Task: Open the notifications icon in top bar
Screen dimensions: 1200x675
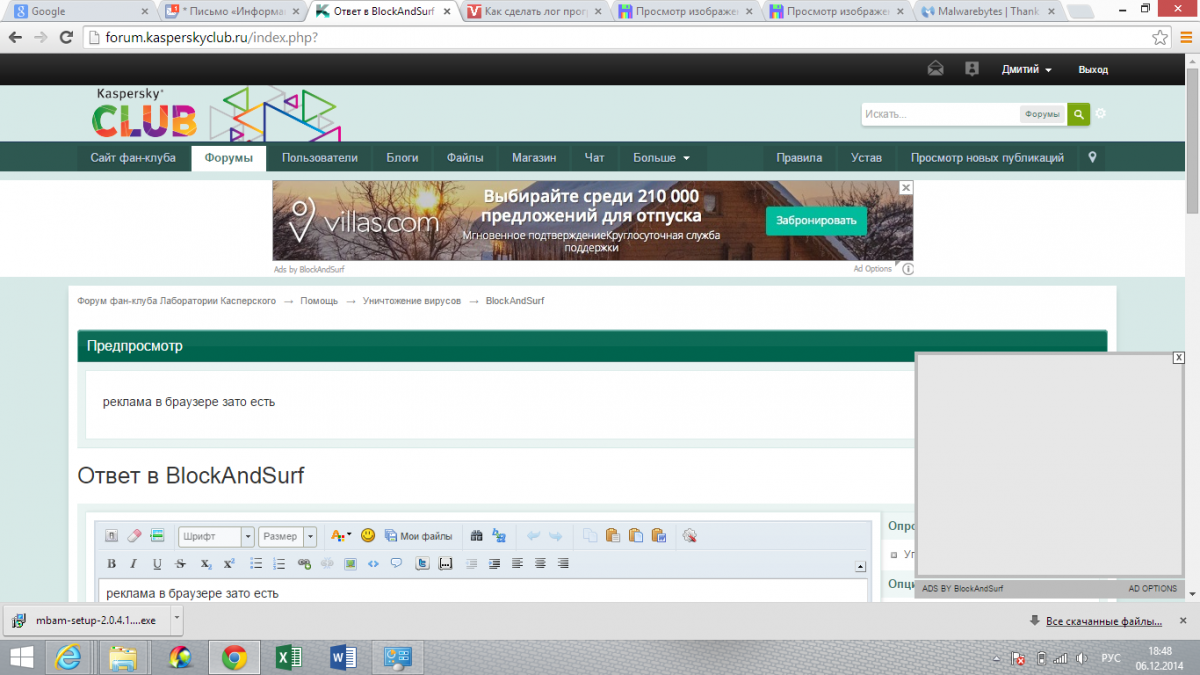Action: pyautogui.click(x=971, y=69)
